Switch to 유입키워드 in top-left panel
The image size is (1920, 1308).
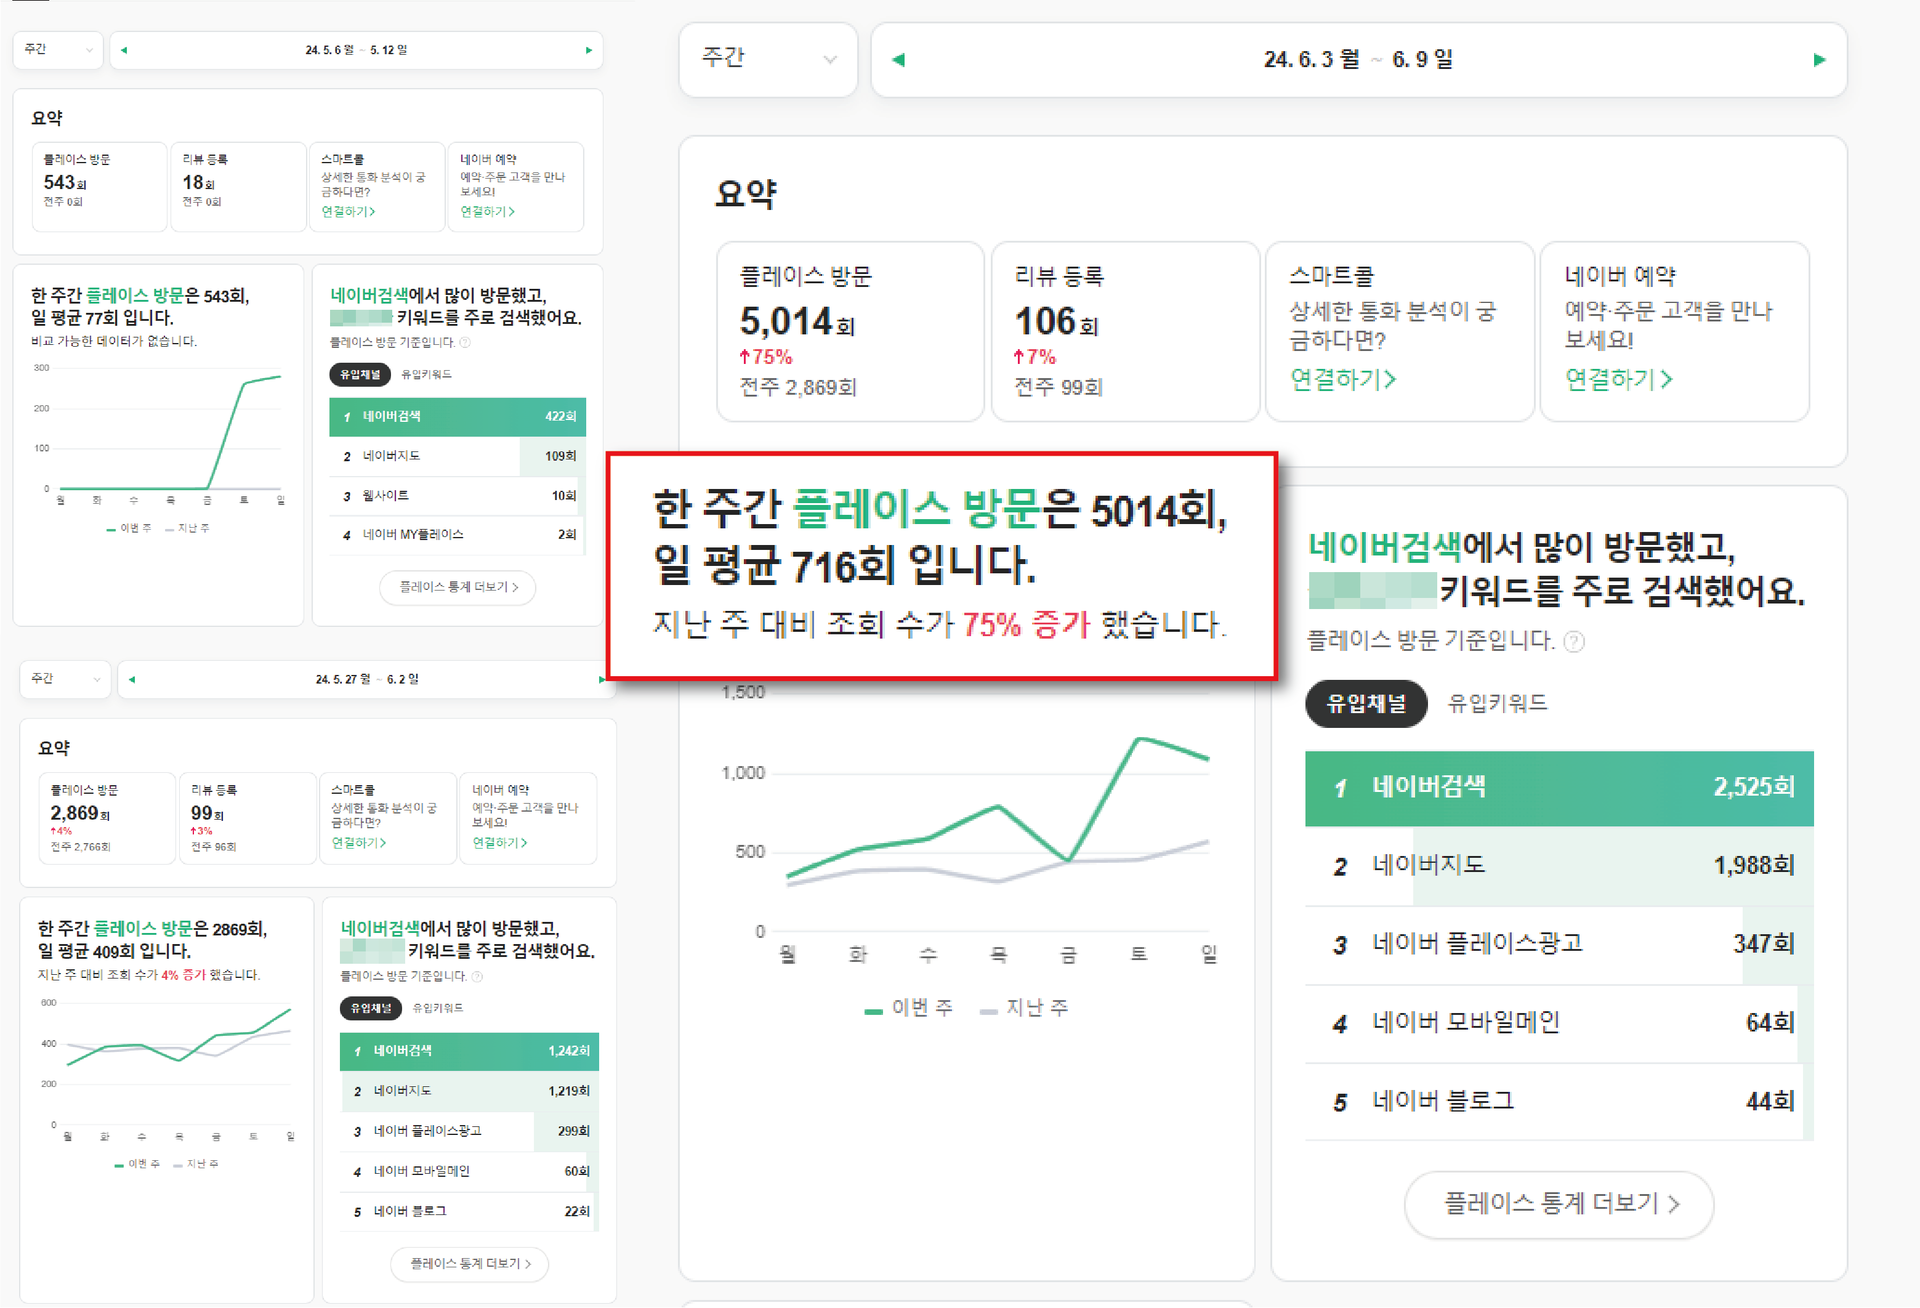(x=426, y=375)
